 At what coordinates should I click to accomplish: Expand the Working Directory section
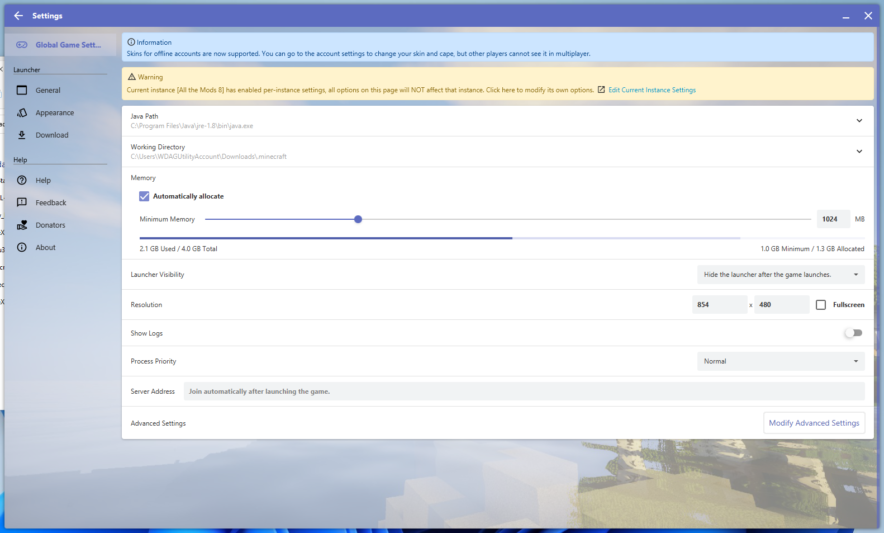pos(858,152)
